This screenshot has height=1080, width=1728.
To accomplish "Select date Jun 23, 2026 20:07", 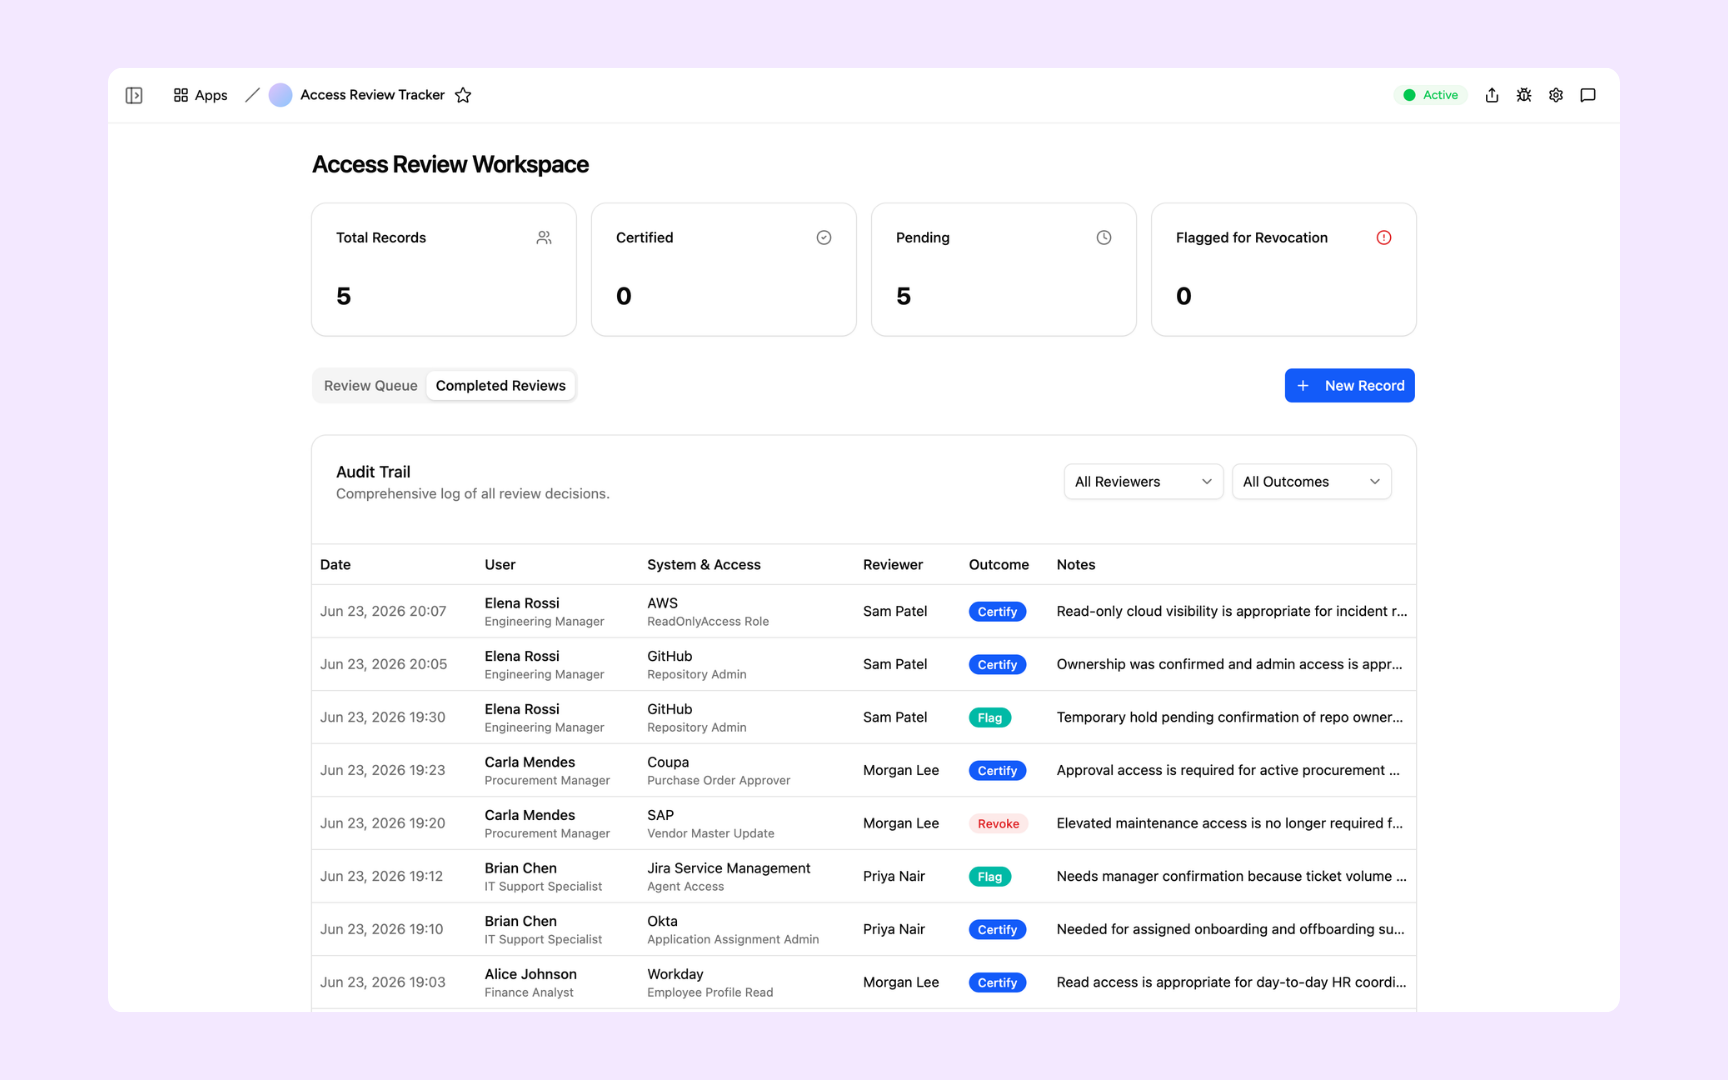I will click(383, 612).
